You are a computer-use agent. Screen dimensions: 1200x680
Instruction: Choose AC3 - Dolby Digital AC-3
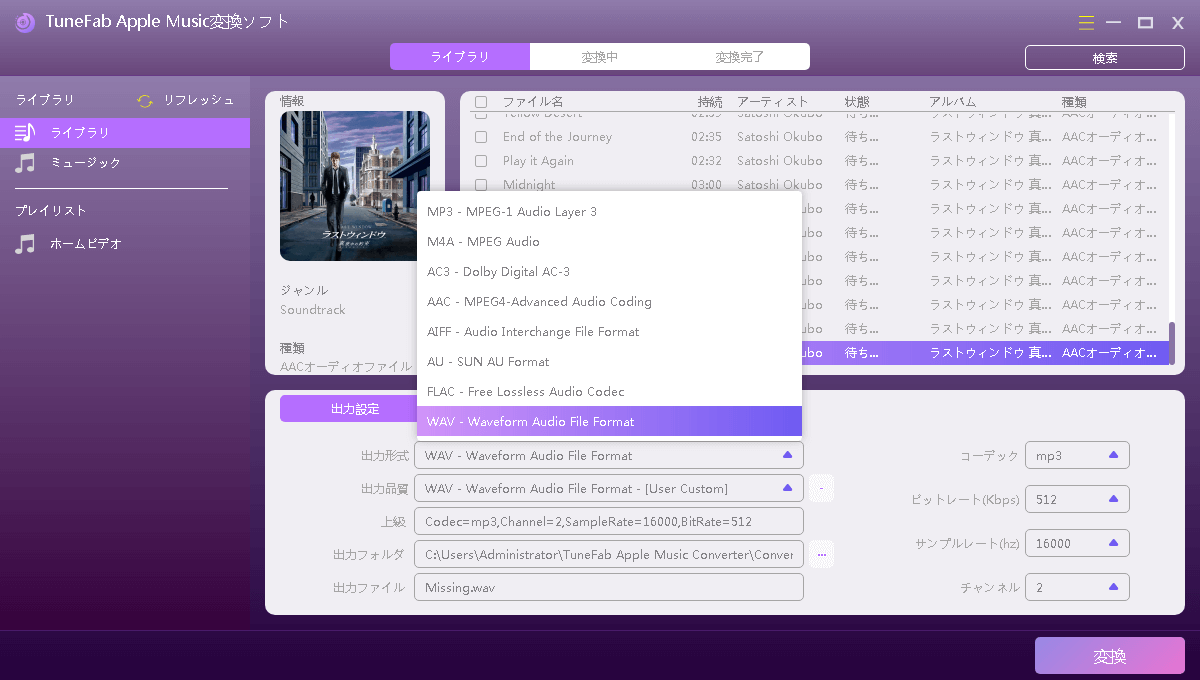pos(609,271)
